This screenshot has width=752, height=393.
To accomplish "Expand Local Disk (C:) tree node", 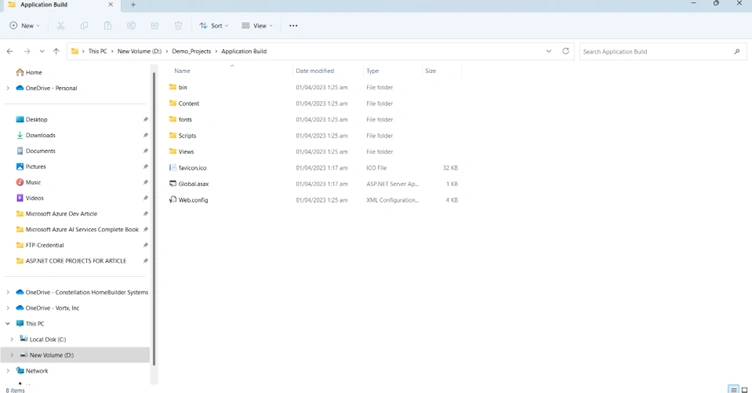I will 12,339.
